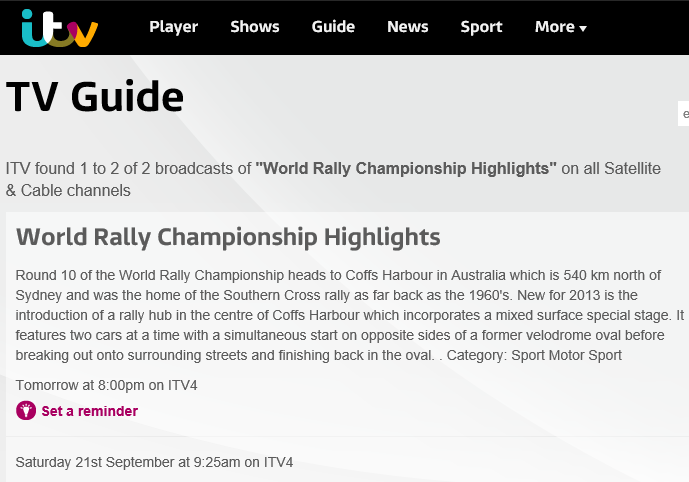The image size is (689, 482).
Task: Open the News page
Action: click(x=407, y=27)
